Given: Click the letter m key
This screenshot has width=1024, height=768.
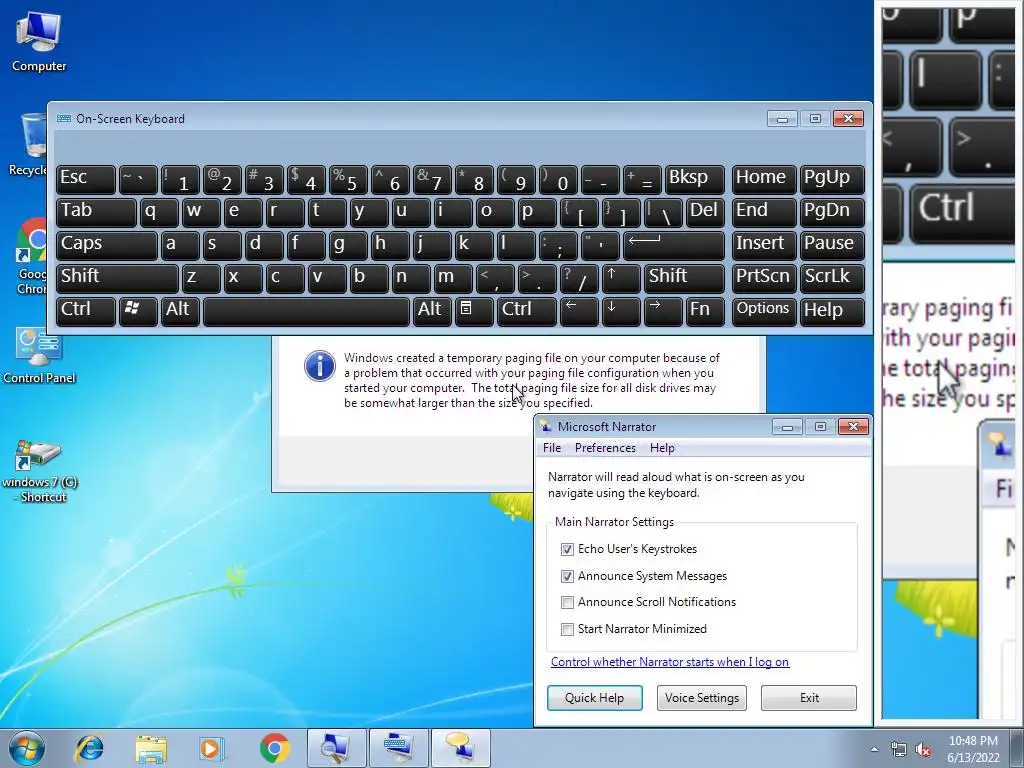Looking at the screenshot, I should click(453, 278).
